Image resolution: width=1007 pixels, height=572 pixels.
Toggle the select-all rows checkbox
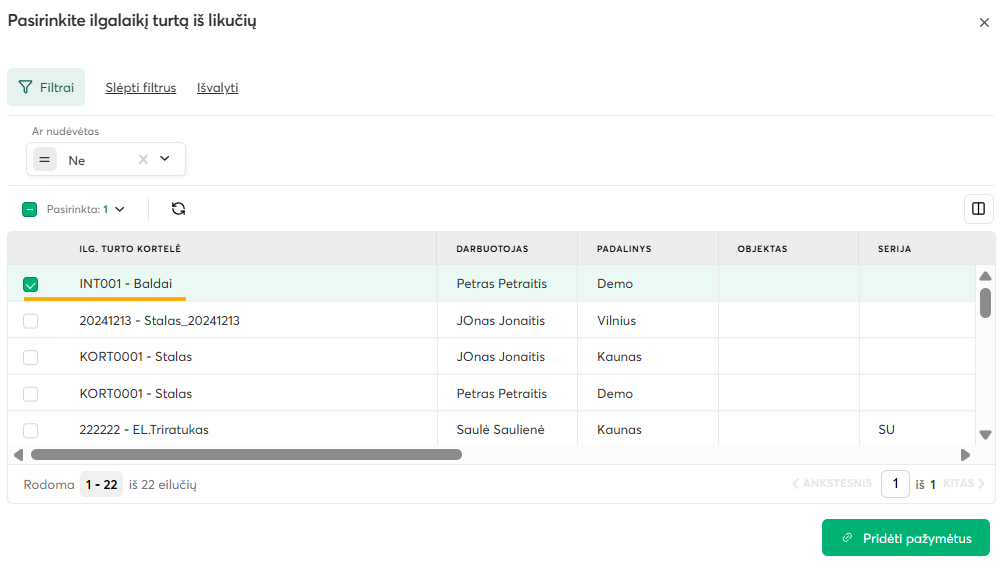click(x=30, y=210)
